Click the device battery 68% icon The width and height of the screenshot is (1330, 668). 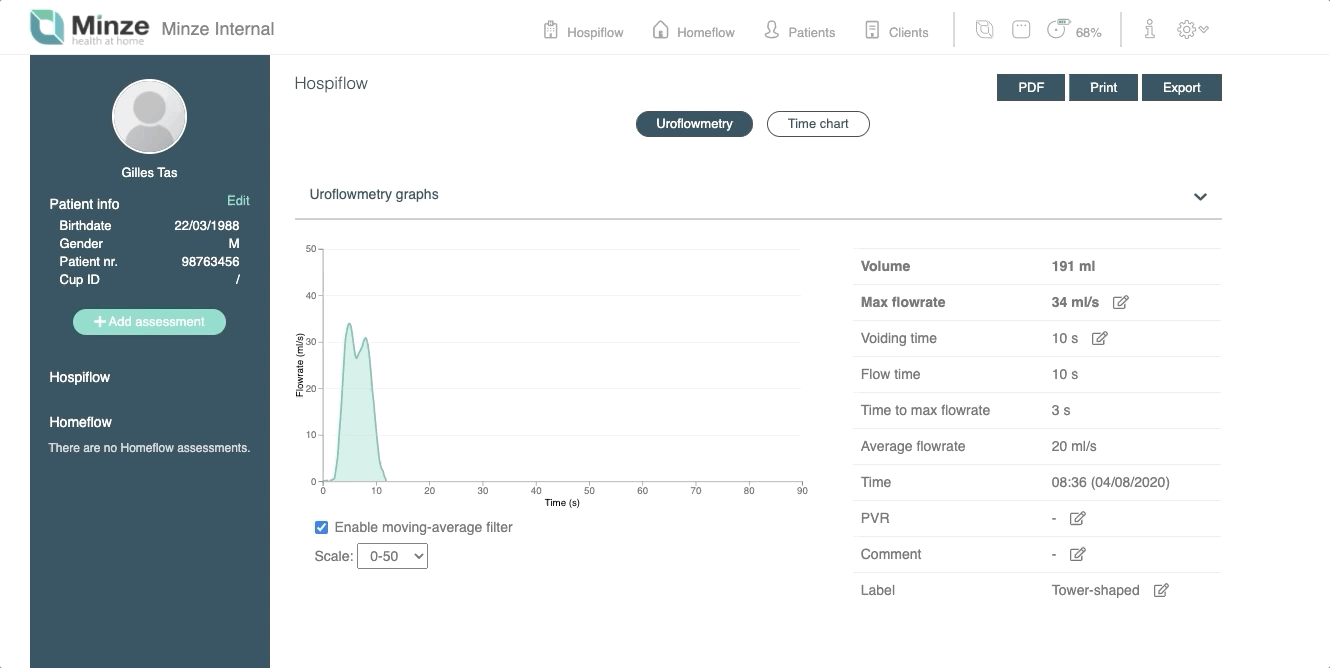(x=1073, y=31)
